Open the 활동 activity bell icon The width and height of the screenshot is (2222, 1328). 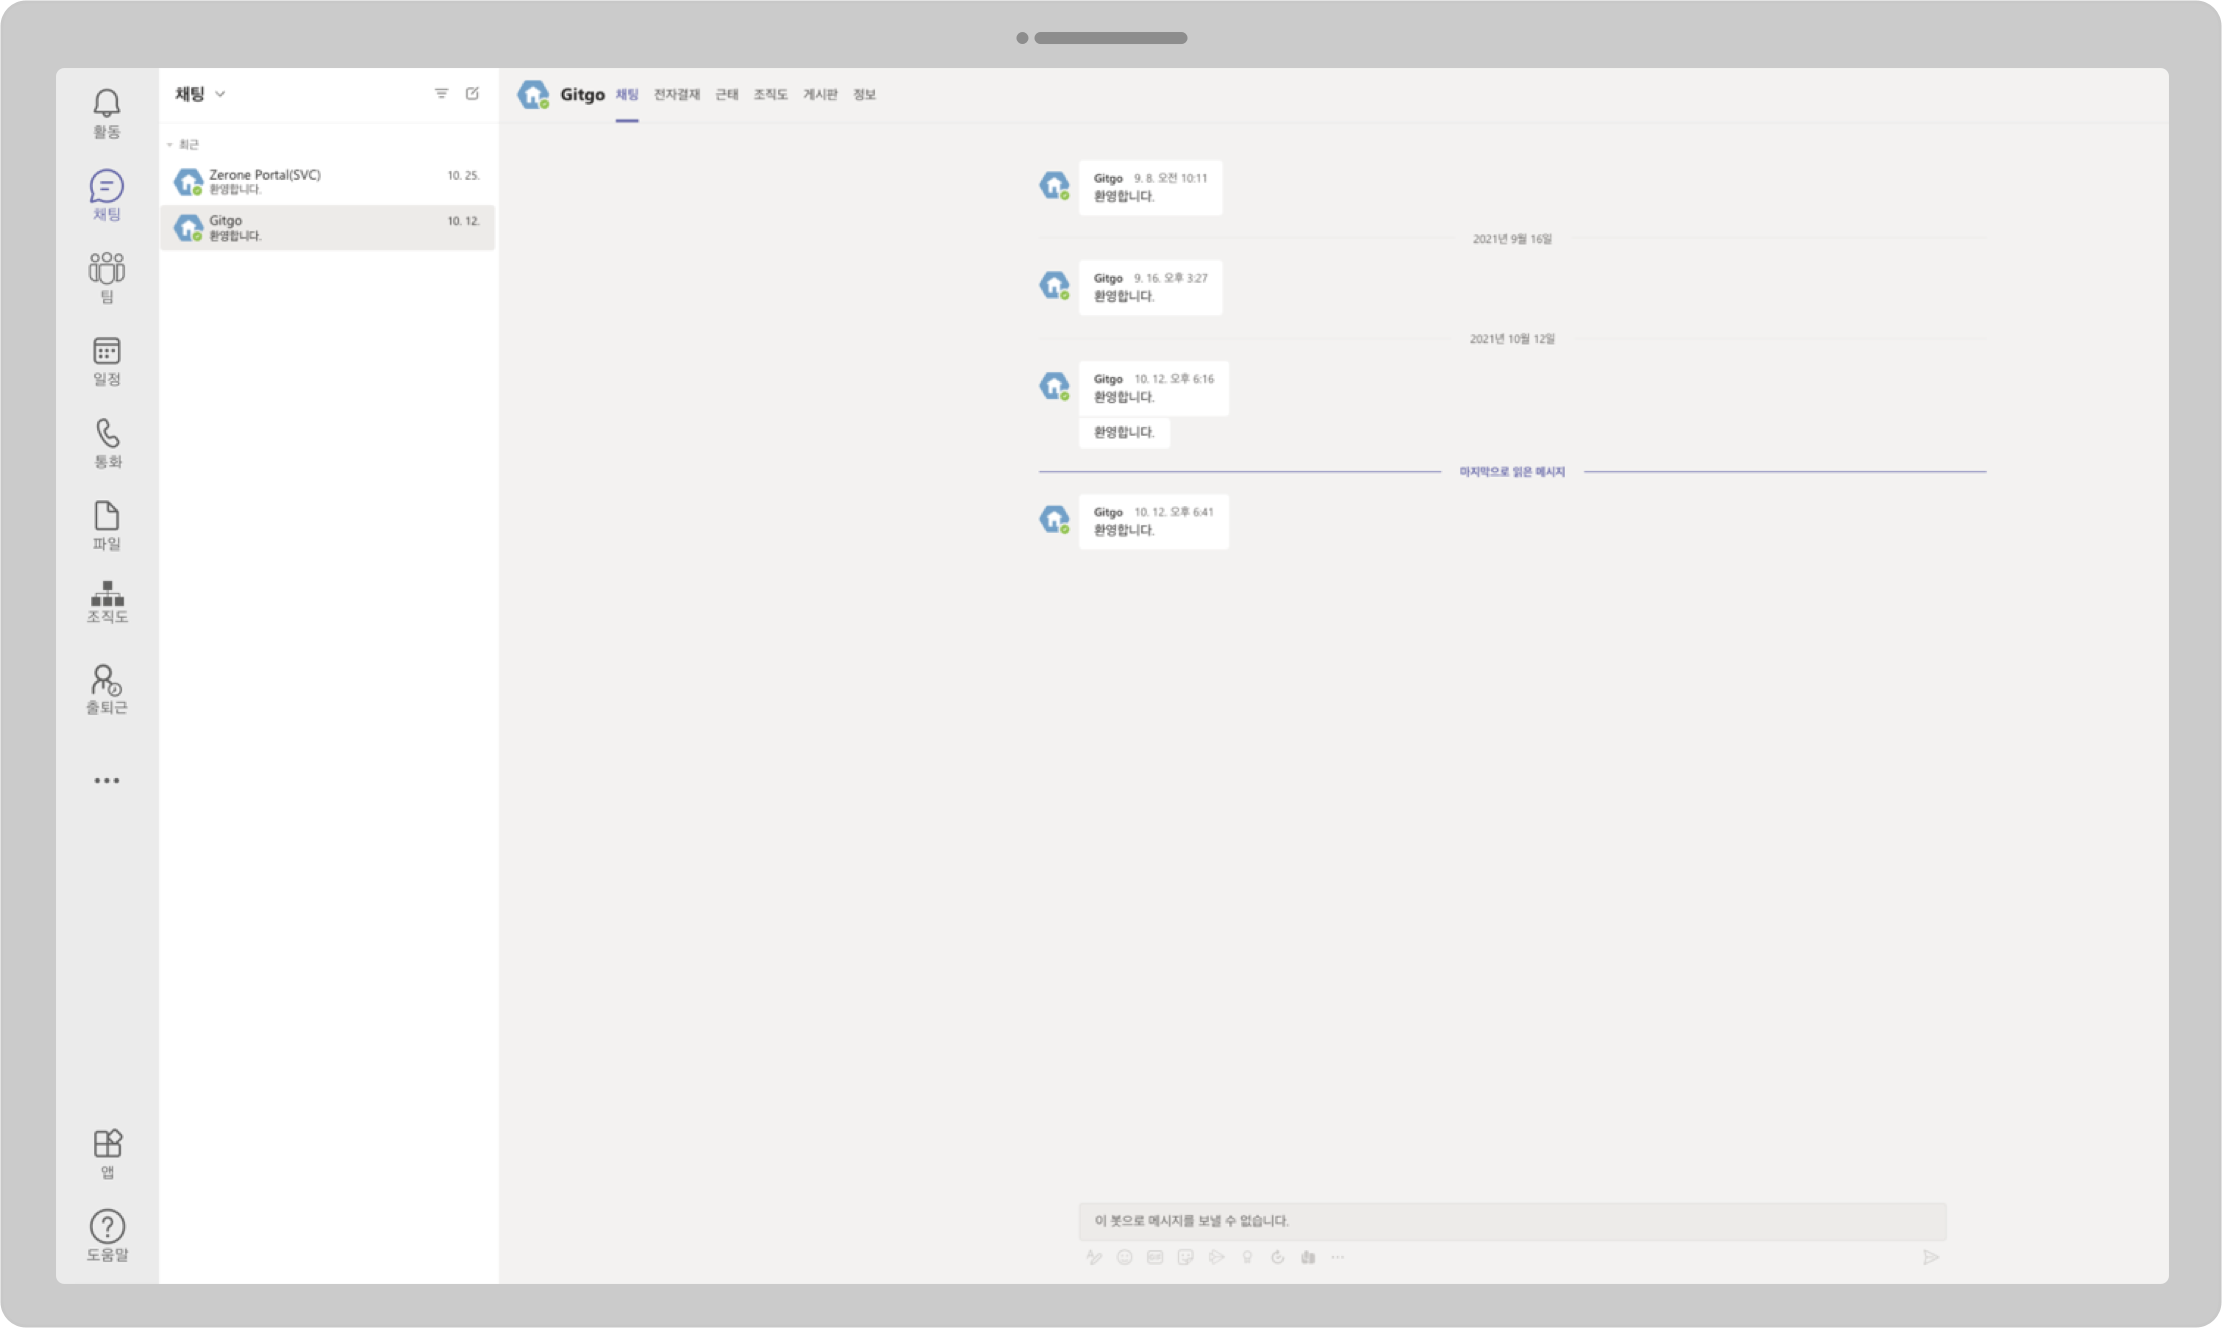point(107,114)
